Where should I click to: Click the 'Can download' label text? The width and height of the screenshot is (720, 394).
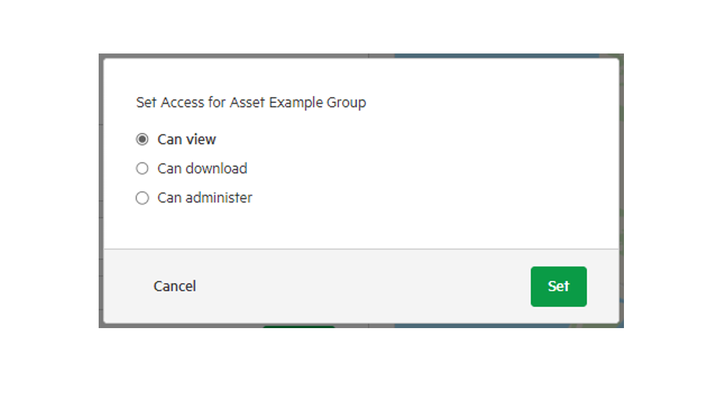202,169
